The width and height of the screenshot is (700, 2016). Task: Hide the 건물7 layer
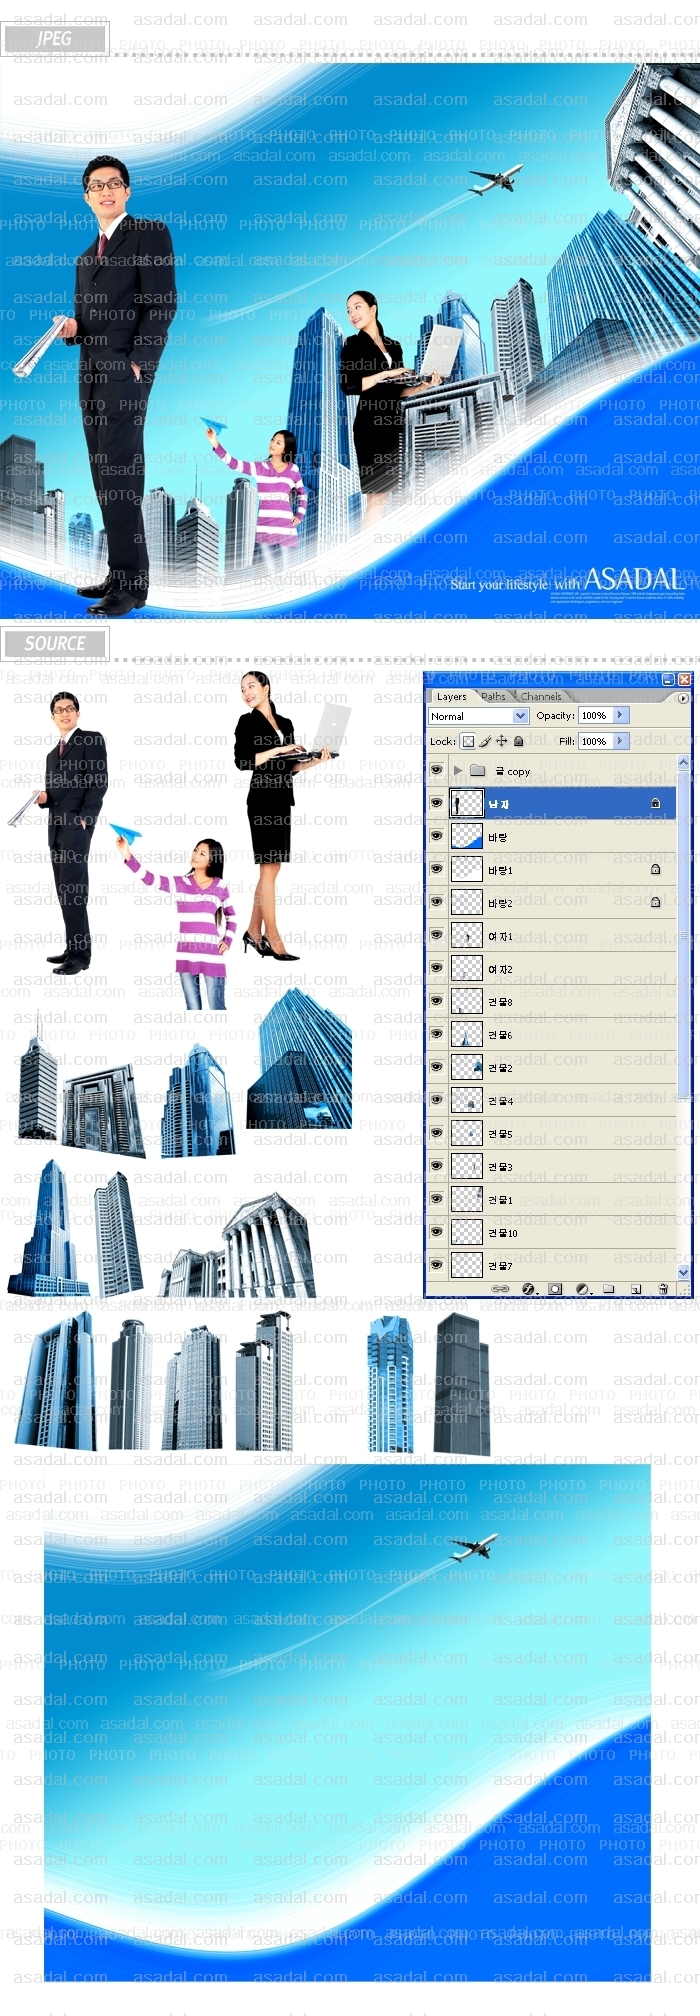tap(436, 1265)
